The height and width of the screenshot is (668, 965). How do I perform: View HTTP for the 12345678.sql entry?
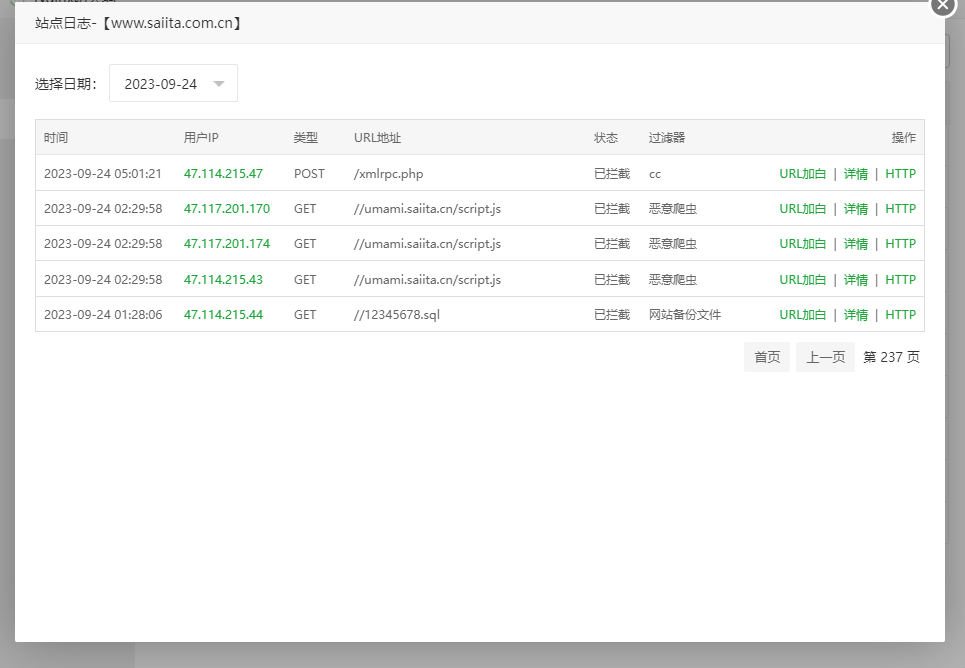pyautogui.click(x=900, y=315)
